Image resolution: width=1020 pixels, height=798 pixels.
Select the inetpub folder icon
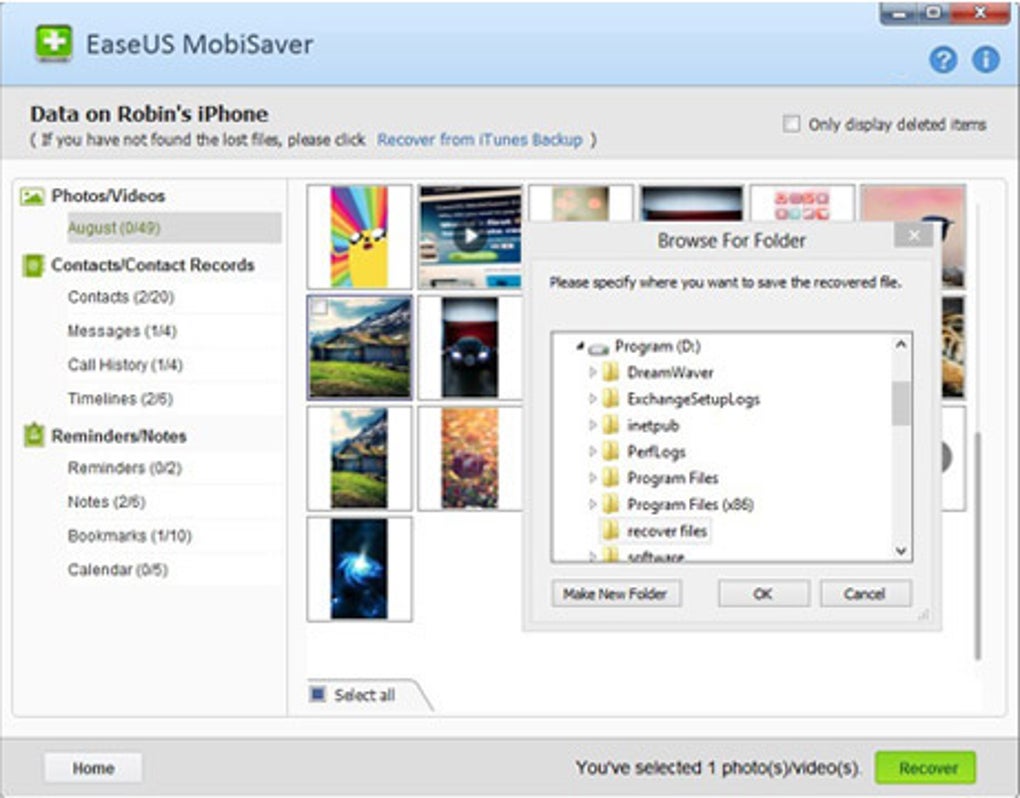tap(610, 425)
